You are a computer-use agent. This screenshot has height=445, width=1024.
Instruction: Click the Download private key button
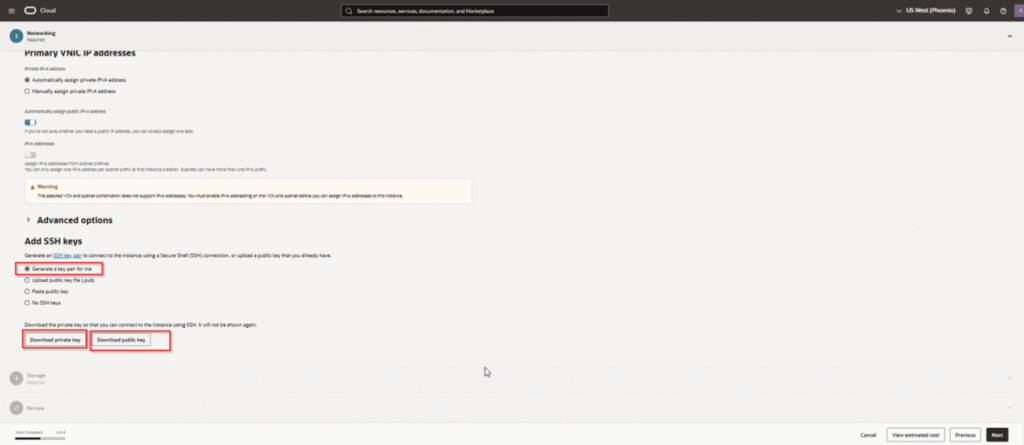coord(55,340)
